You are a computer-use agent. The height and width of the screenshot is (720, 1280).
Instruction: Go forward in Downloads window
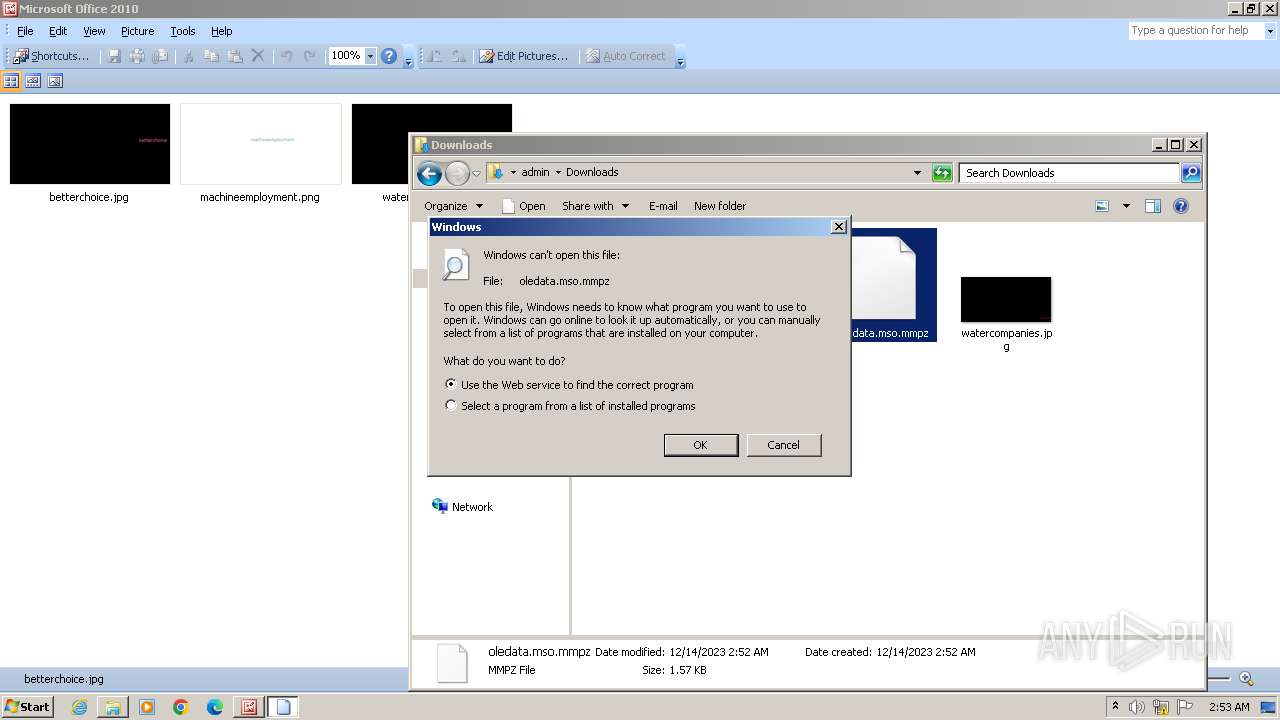coord(457,173)
